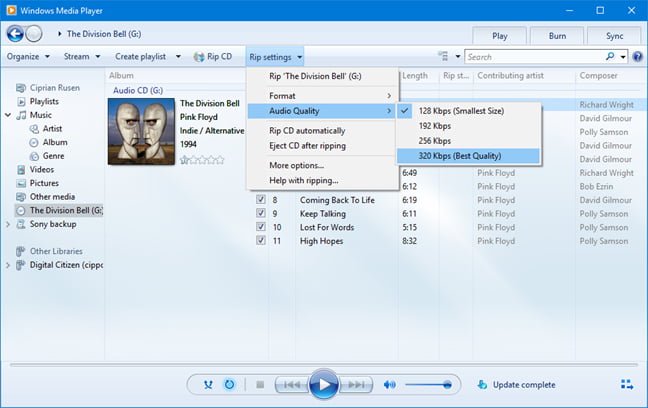The image size is (648, 408).
Task: Toggle Eject CD after ripping
Action: click(x=322, y=146)
